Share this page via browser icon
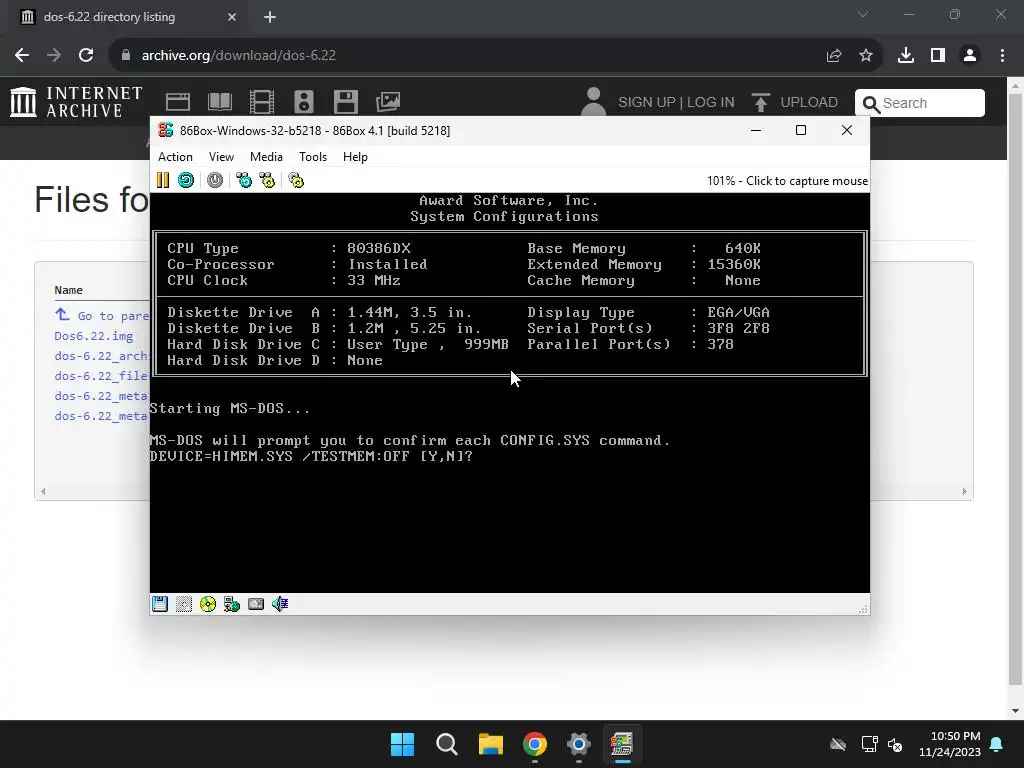This screenshot has height=768, width=1024. tap(834, 56)
